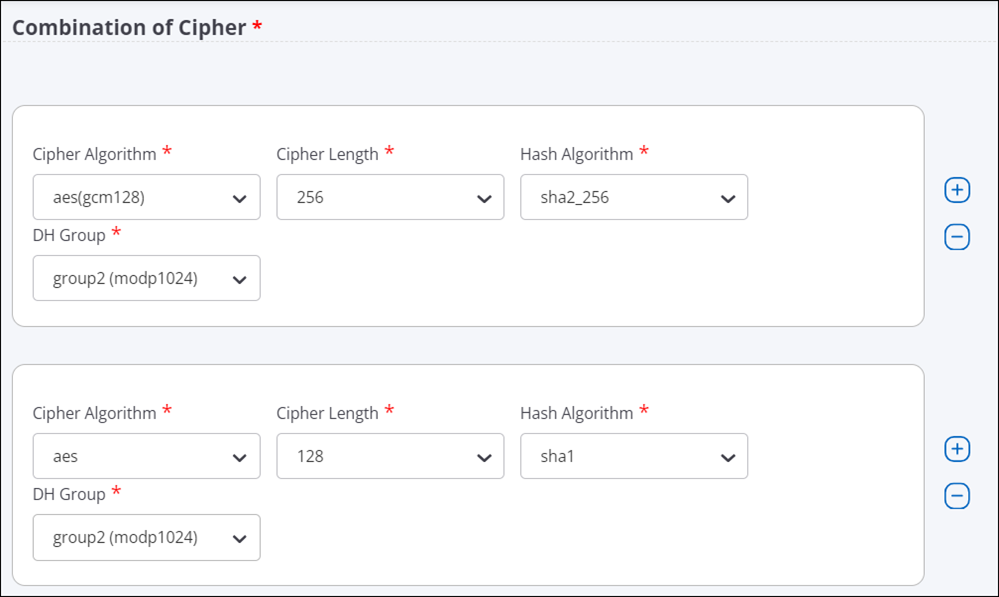Open the Hash Algorithm dropdown showing sha2_256

[634, 197]
